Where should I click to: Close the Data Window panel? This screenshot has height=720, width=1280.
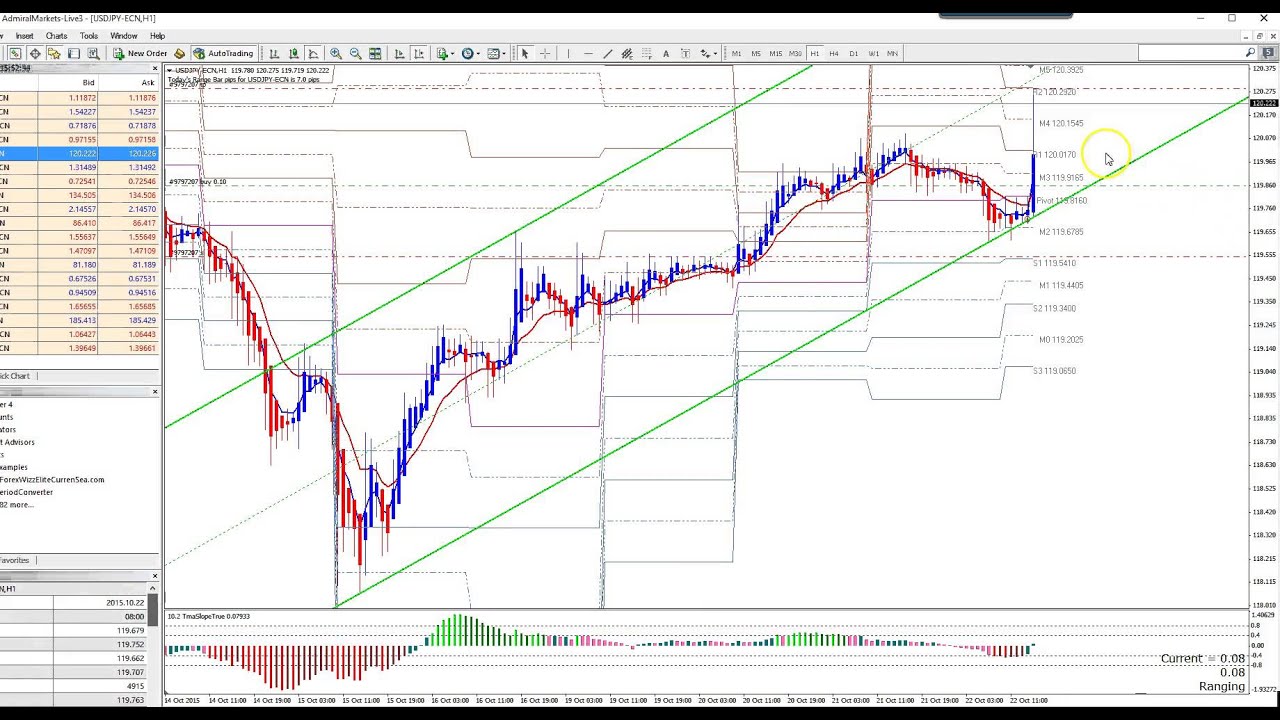155,576
